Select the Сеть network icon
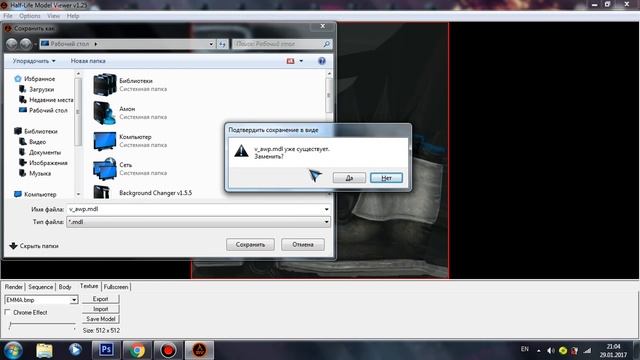The width and height of the screenshot is (640, 360). click(105, 169)
